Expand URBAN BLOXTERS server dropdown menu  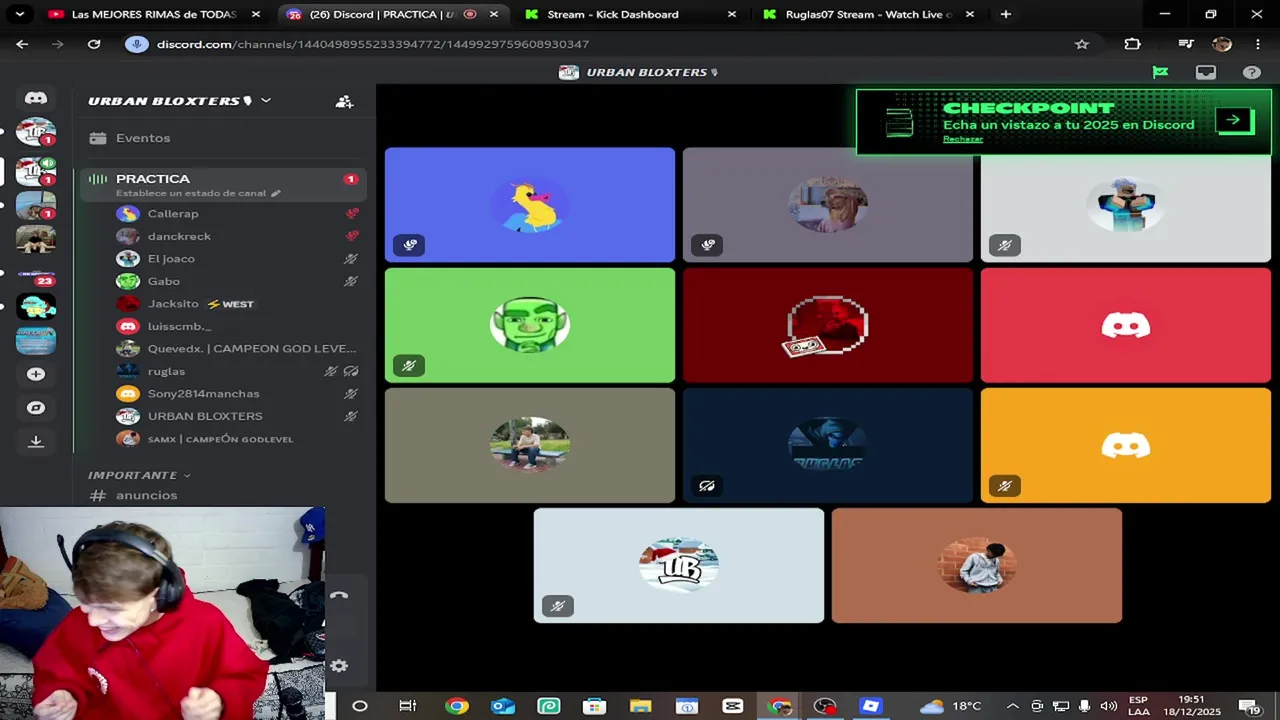tap(265, 101)
